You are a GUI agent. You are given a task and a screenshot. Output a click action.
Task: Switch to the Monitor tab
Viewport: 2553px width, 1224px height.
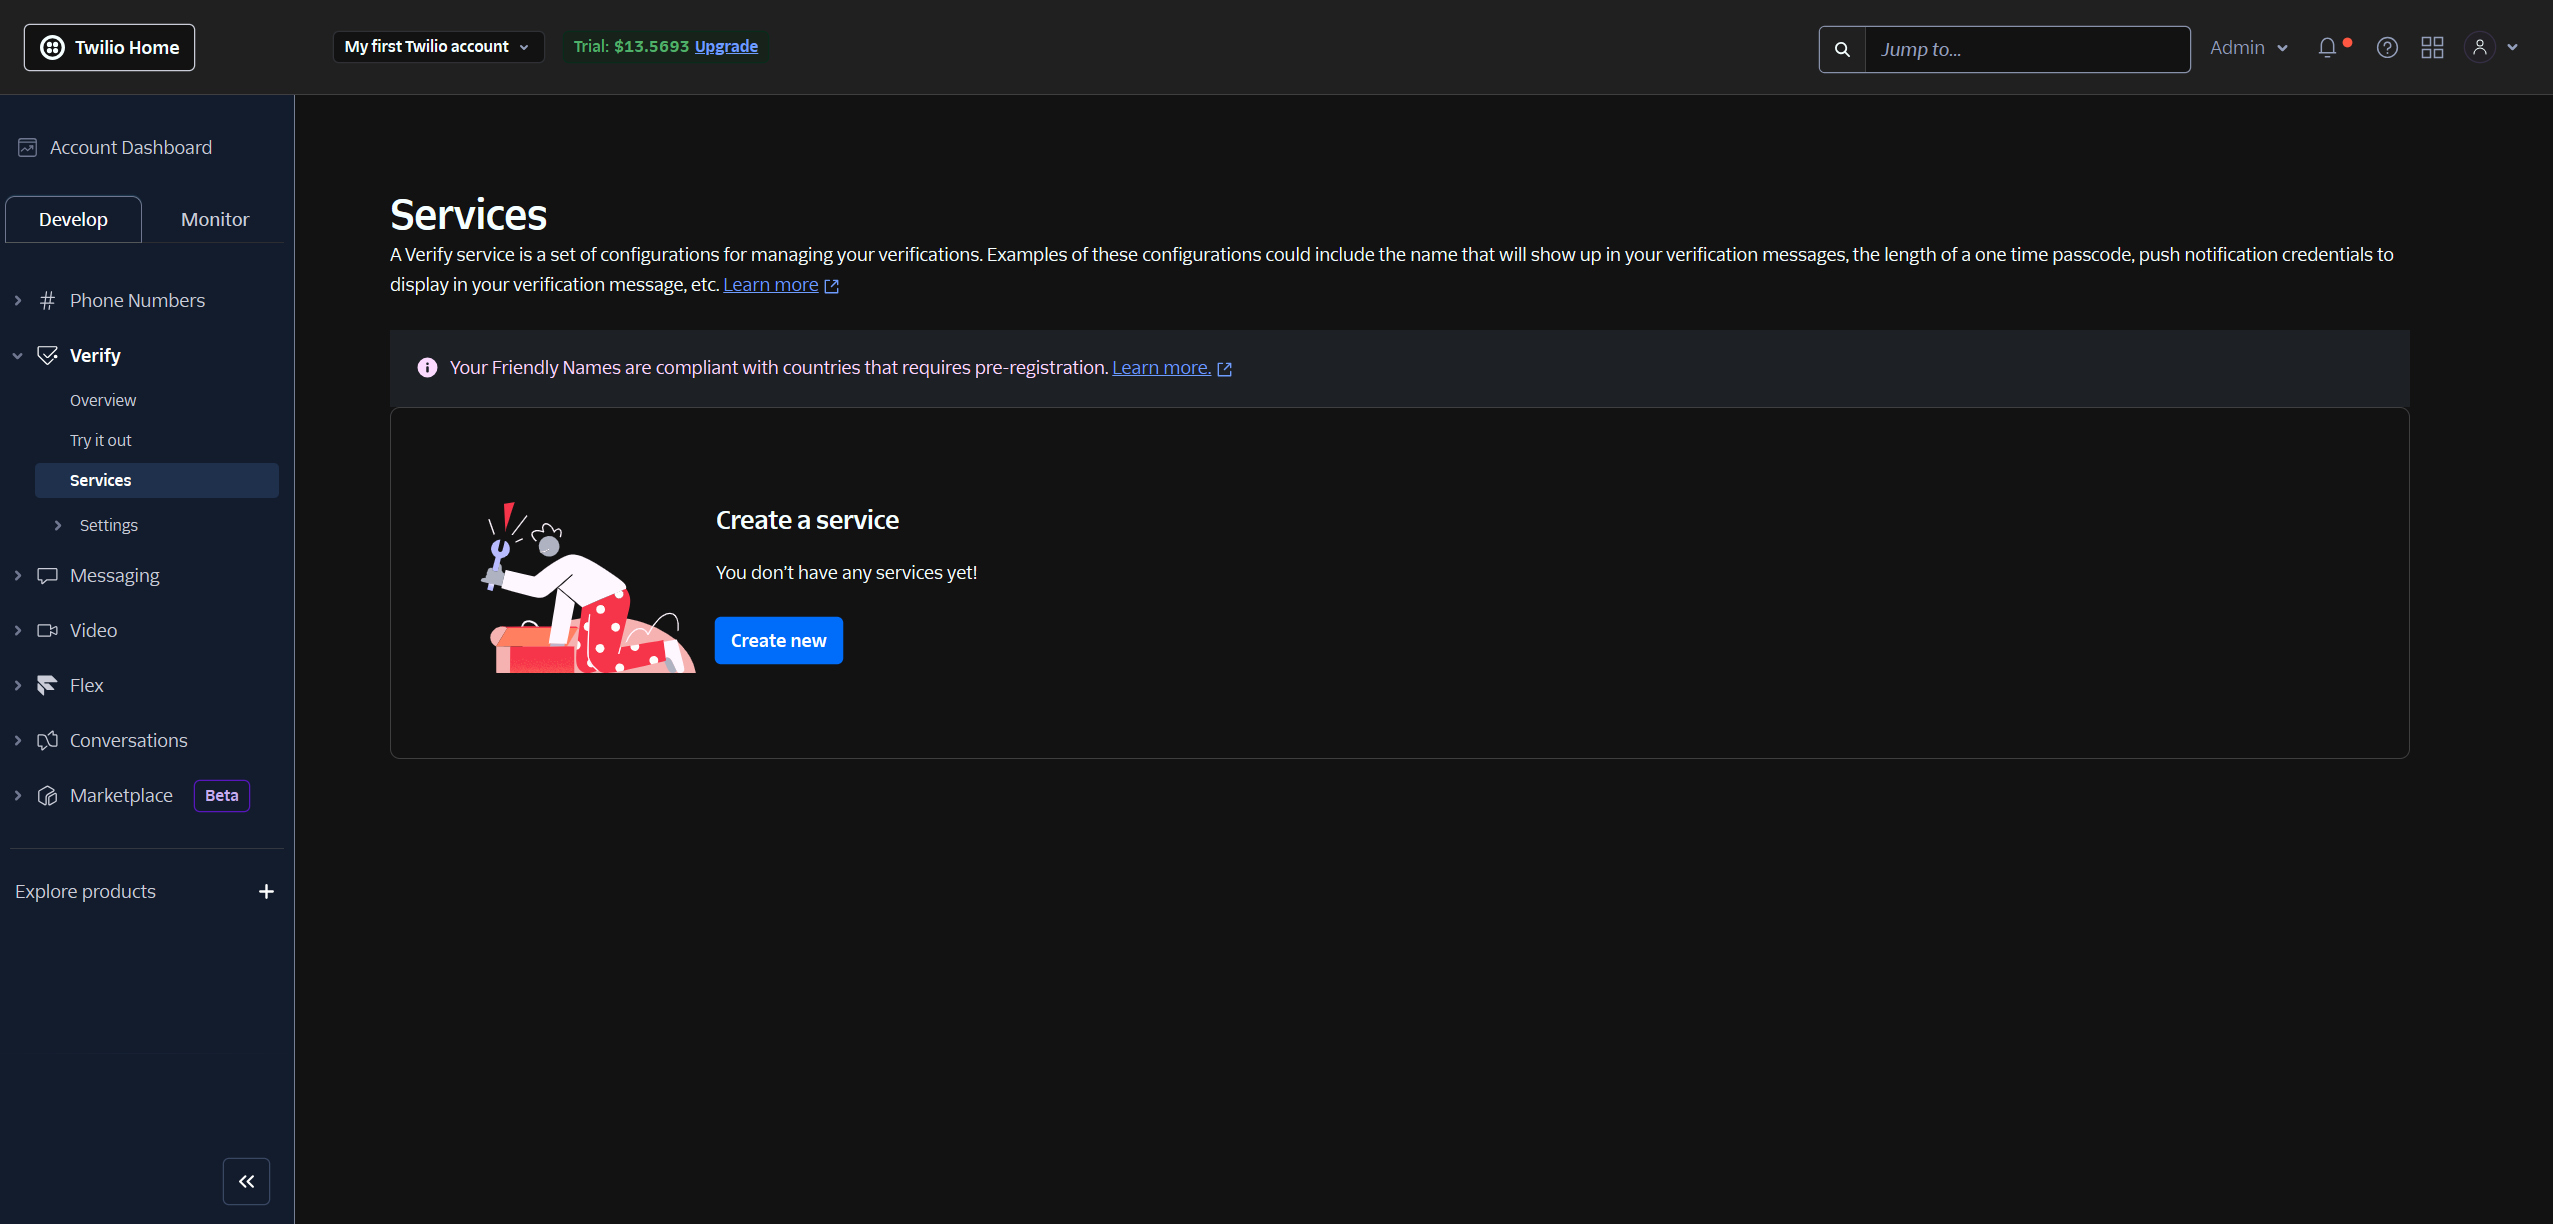[214, 219]
